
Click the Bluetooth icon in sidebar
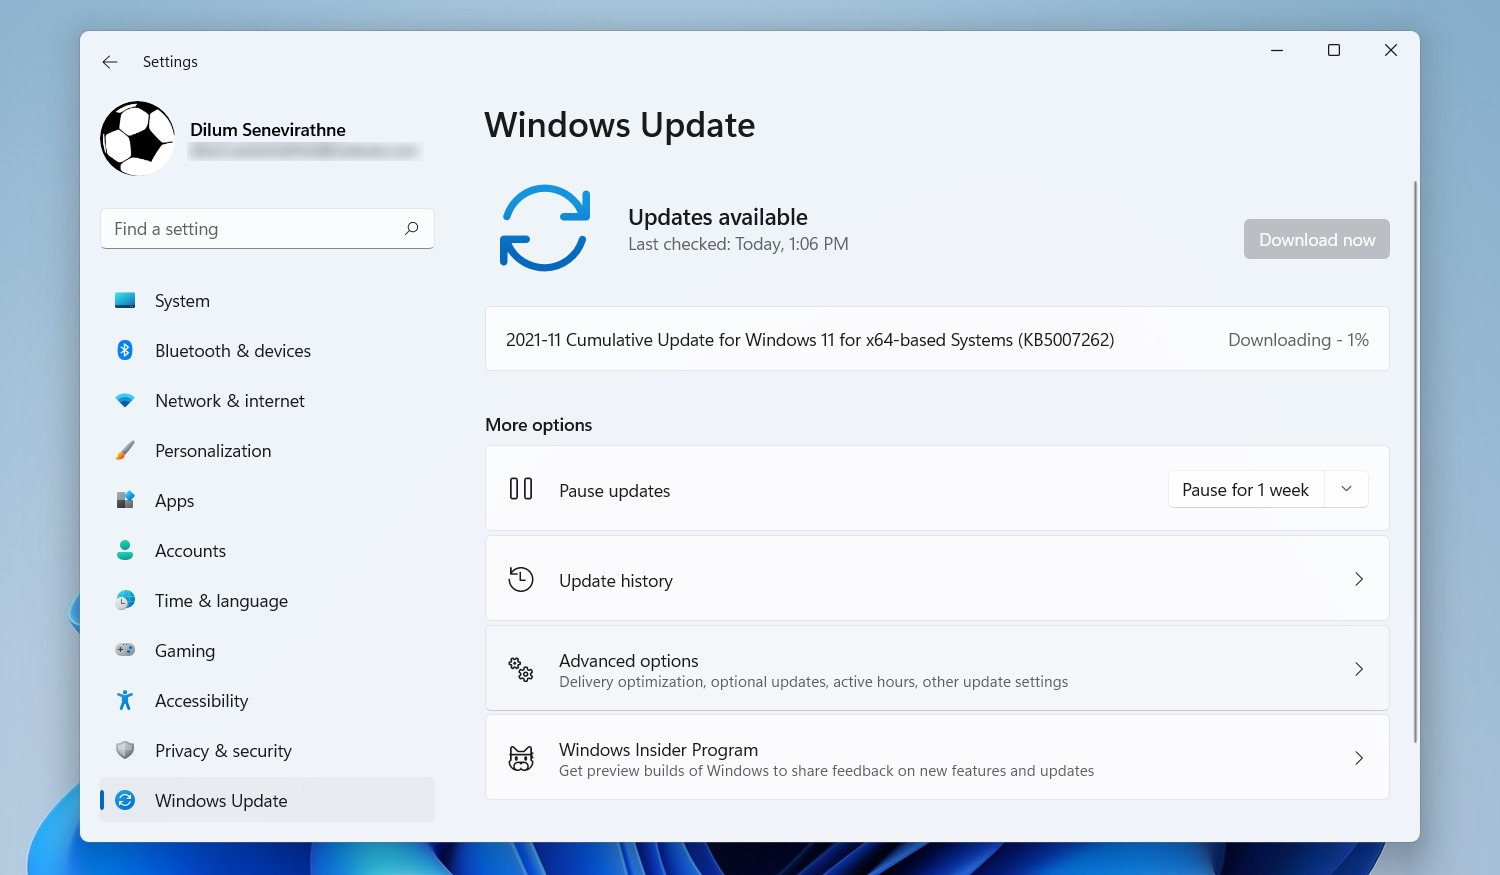coord(125,350)
